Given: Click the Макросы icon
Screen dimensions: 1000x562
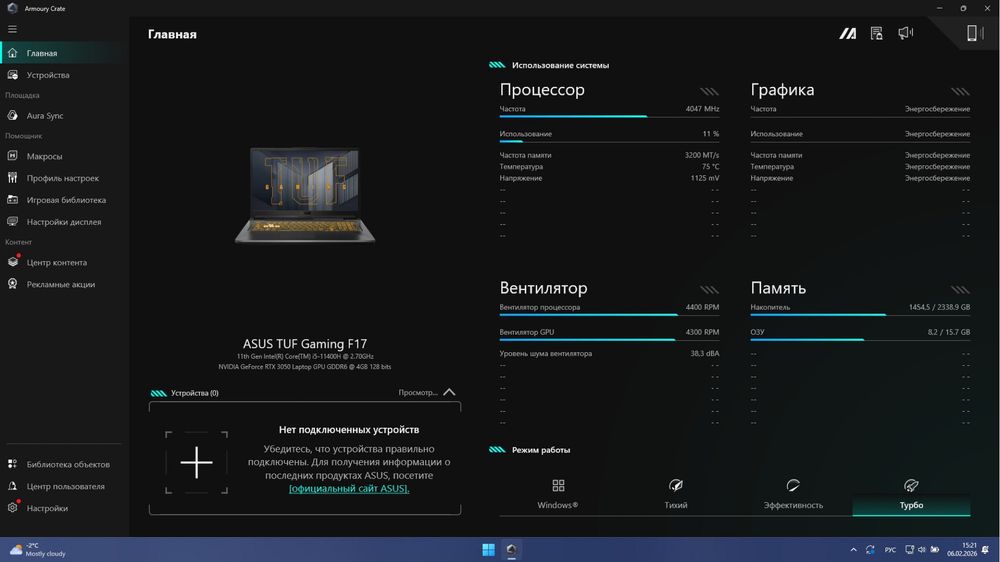Looking at the screenshot, I should (12, 156).
